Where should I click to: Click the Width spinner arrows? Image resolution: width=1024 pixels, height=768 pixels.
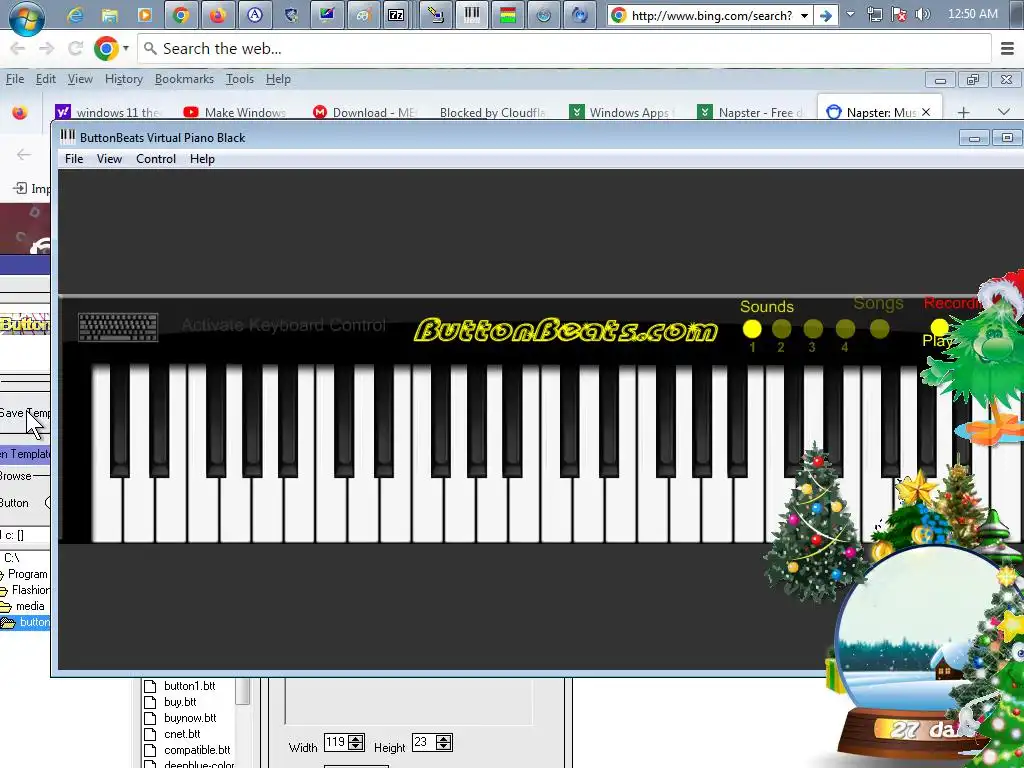tap(356, 743)
